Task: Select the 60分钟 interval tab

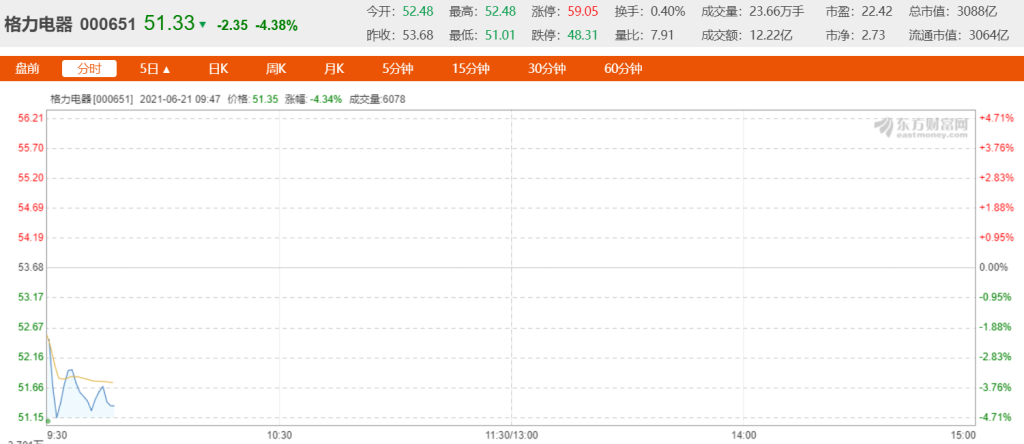Action: [623, 69]
